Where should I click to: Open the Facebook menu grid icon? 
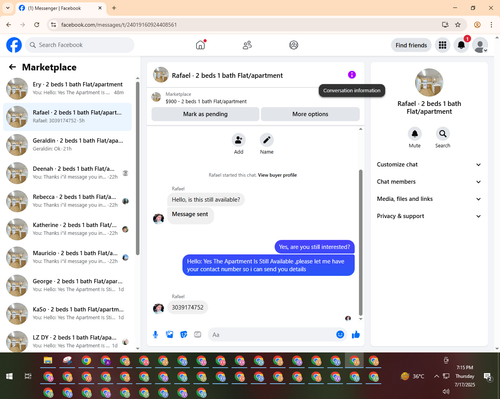pos(442,45)
